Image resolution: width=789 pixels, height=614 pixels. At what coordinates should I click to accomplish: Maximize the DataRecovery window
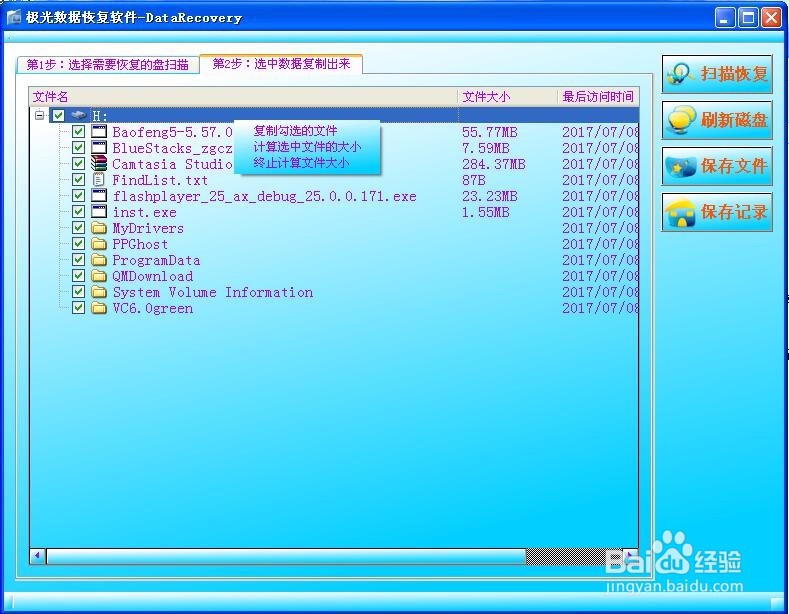pyautogui.click(x=748, y=18)
